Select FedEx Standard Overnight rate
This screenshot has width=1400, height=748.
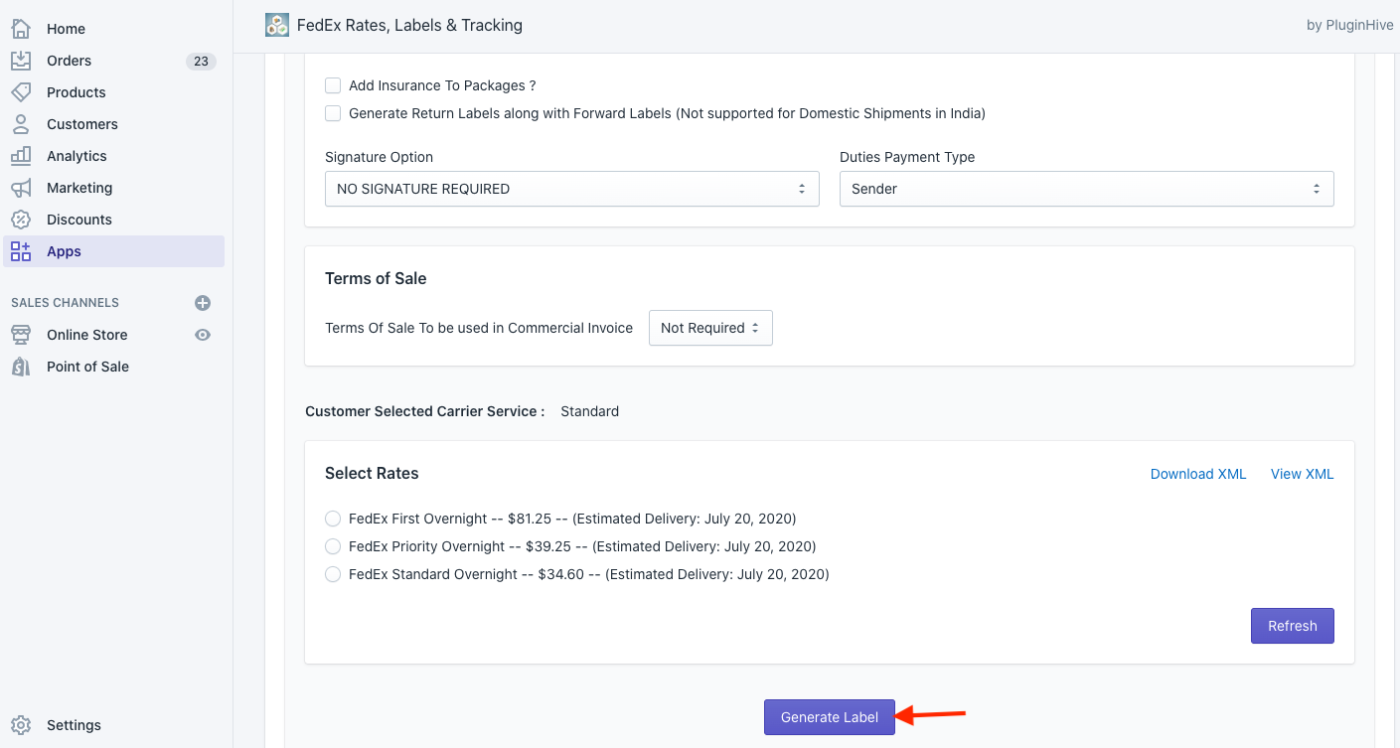click(x=333, y=575)
